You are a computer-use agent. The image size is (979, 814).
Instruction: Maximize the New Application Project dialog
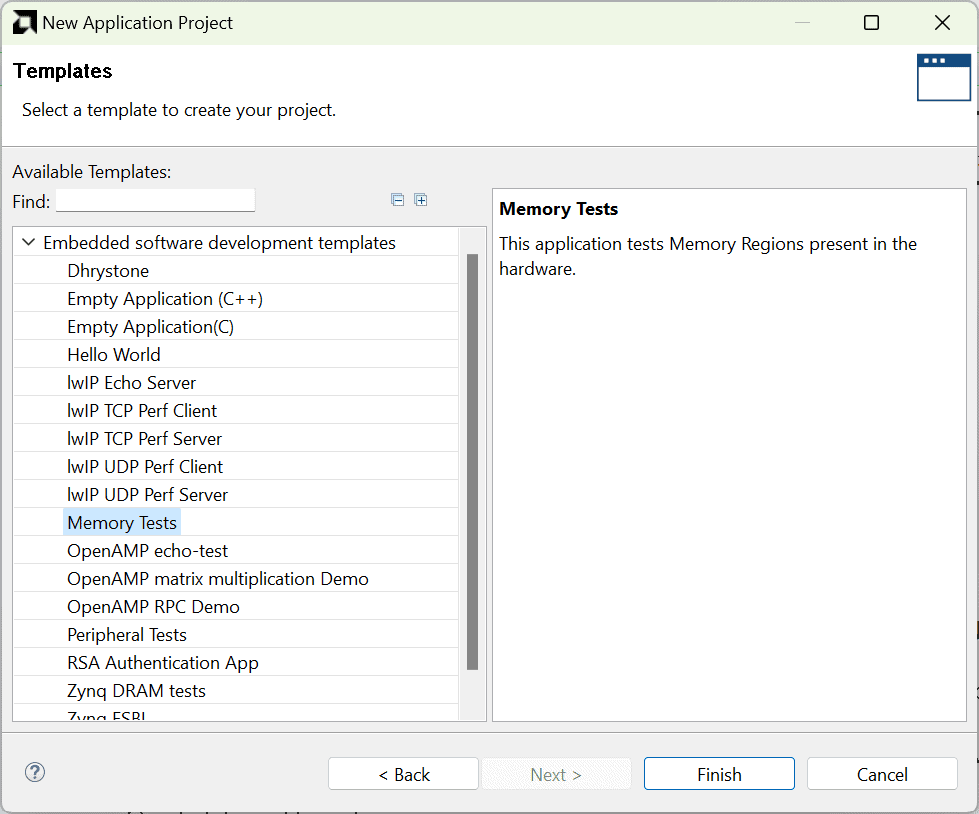click(871, 22)
